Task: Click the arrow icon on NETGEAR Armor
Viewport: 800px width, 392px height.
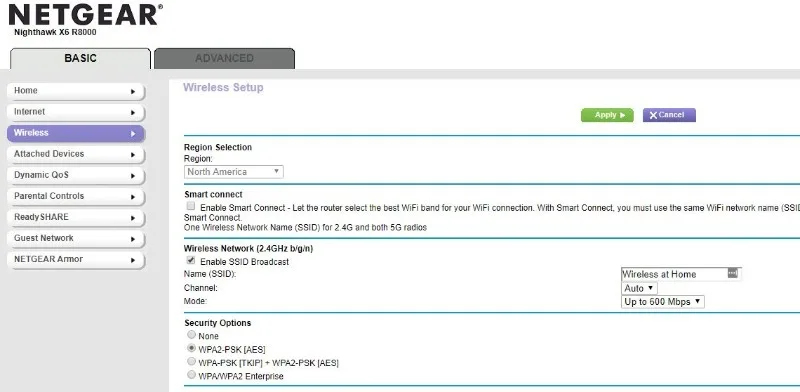Action: coord(133,260)
